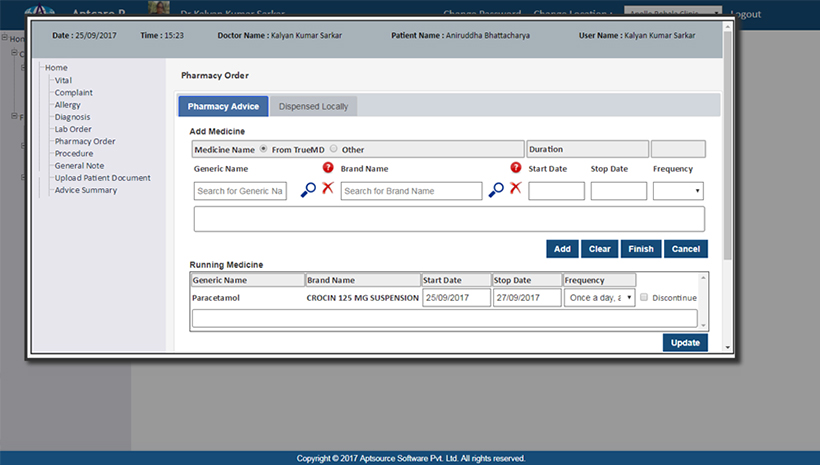820x465 pixels.
Task: Click red X to clear Brand Name
Action: click(515, 189)
